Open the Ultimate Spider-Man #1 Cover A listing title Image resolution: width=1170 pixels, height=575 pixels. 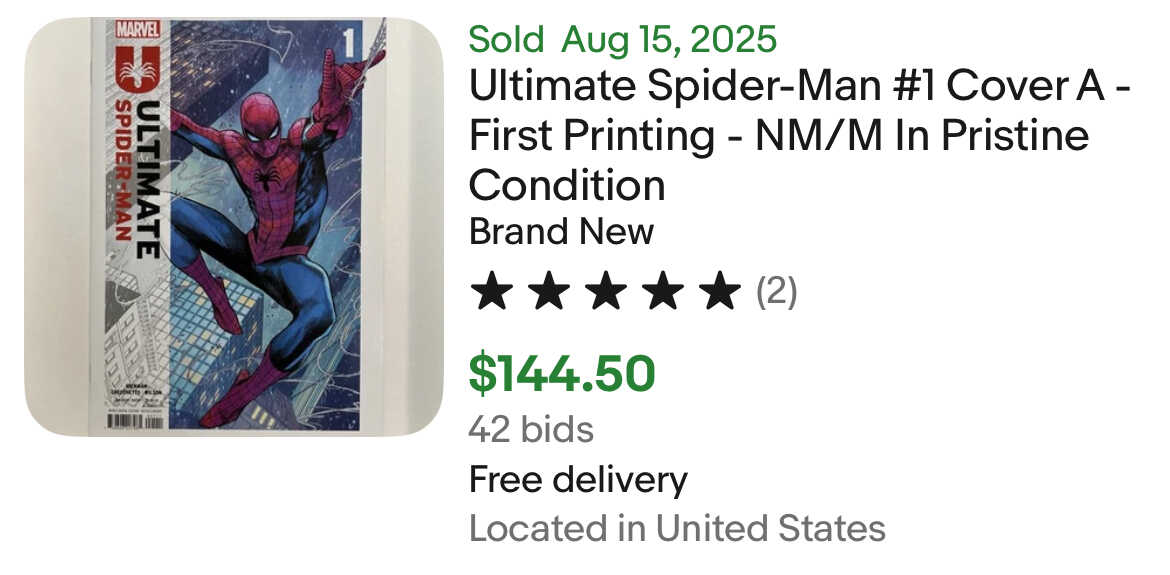pyautogui.click(x=800, y=136)
